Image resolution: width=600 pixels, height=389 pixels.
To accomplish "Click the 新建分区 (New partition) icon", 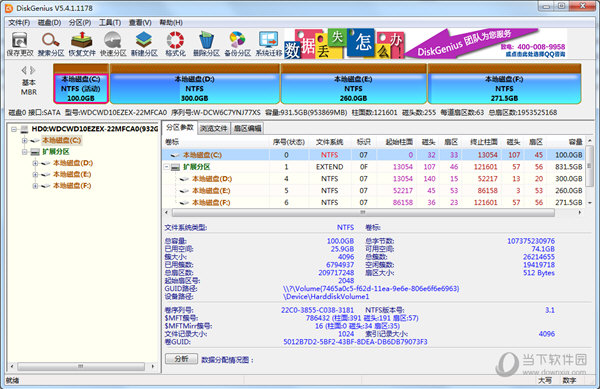I will pos(144,44).
